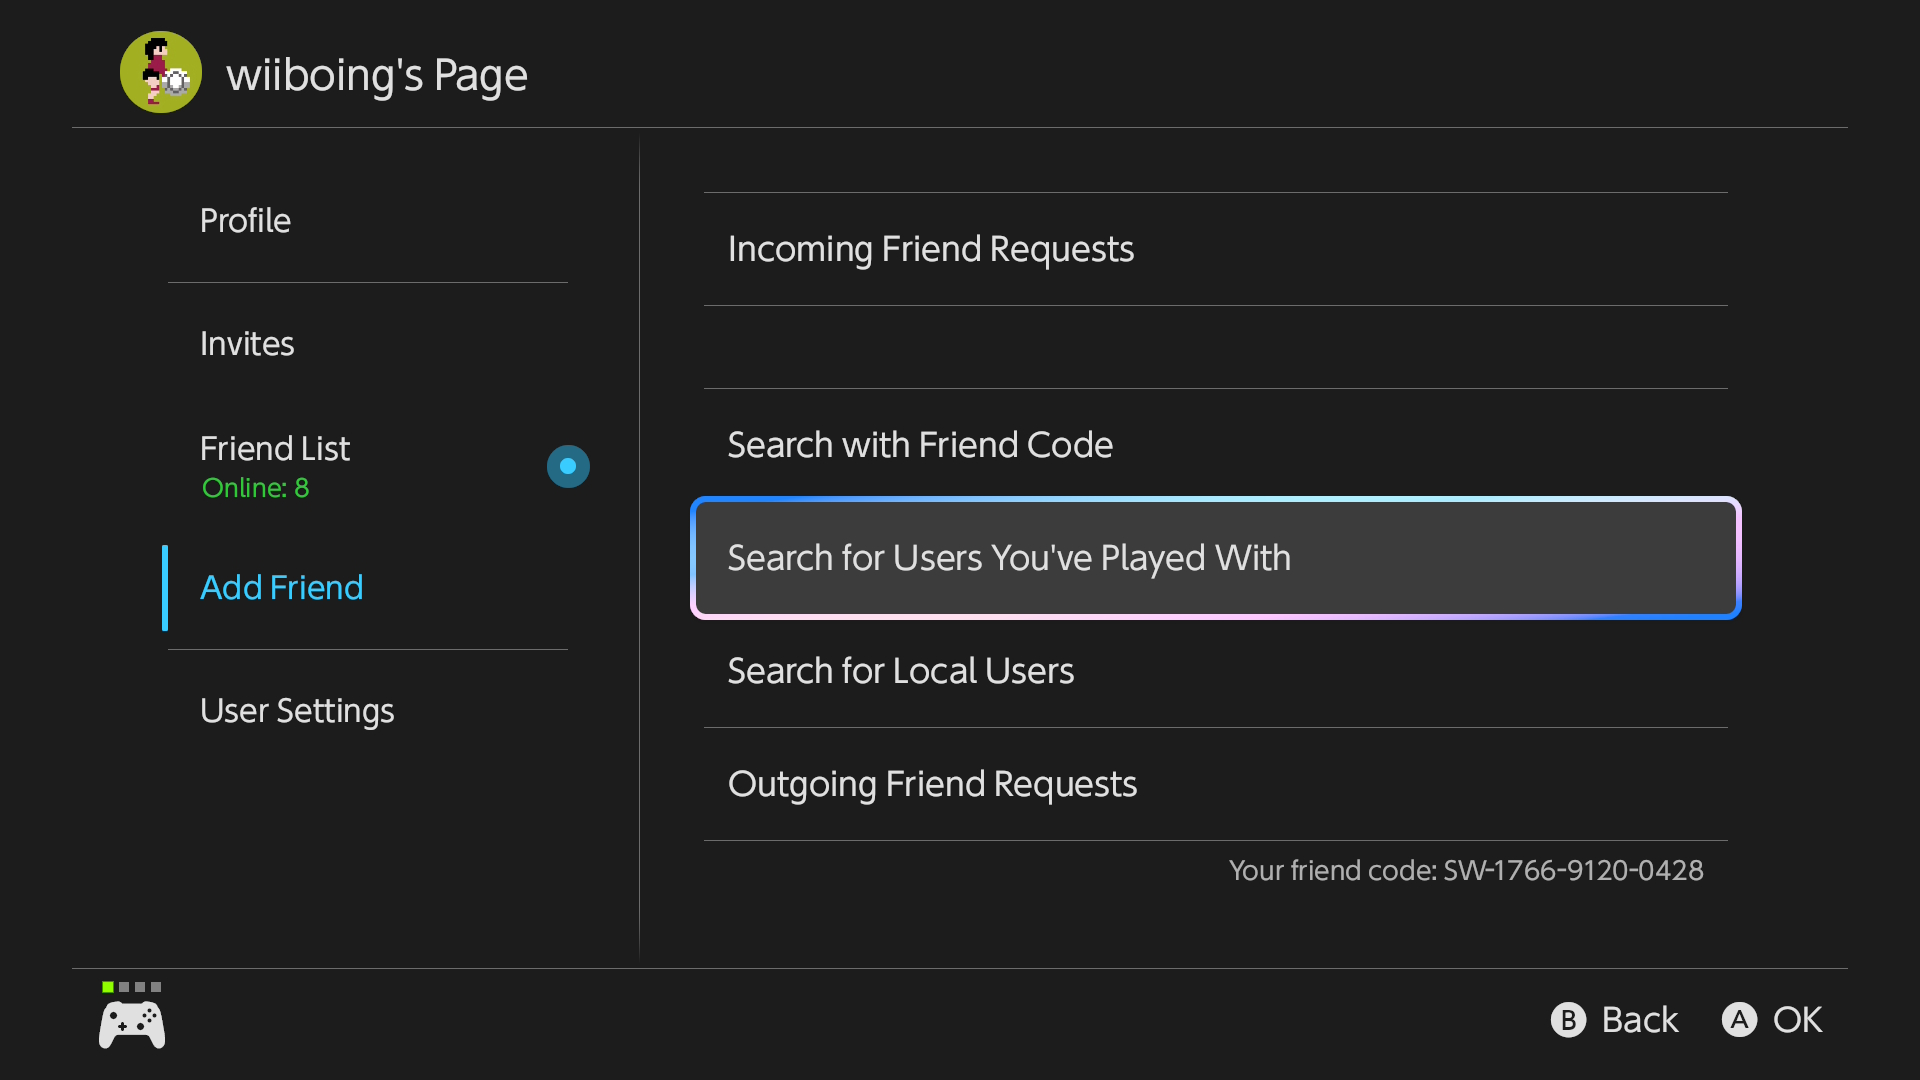
Task: Click the B button icon
Action: [1568, 1020]
